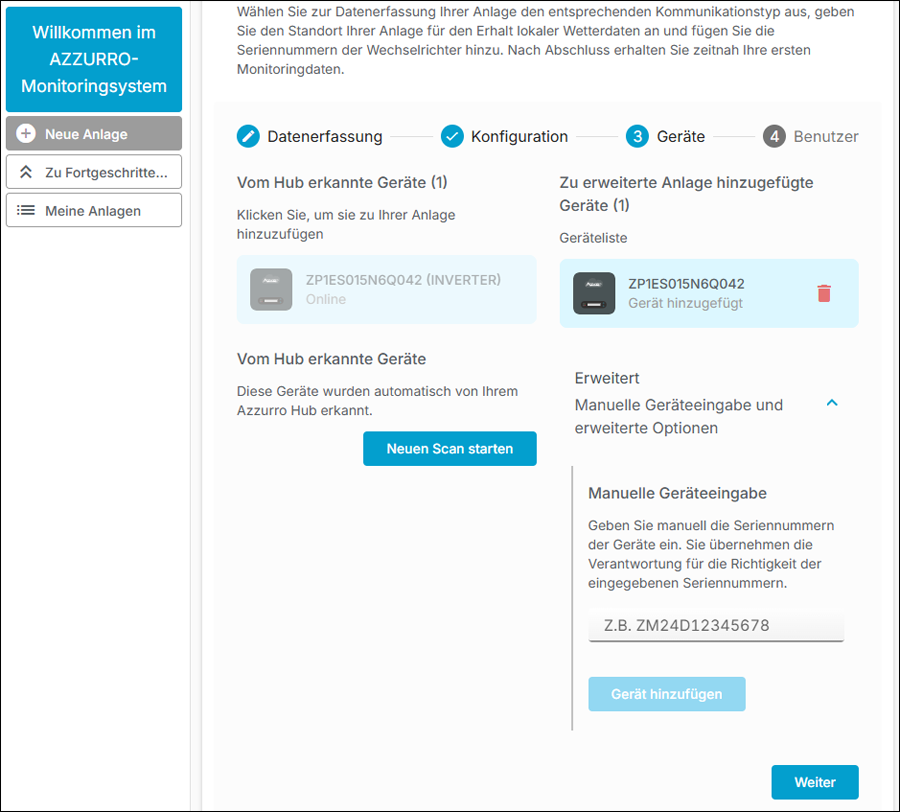Open Meine Anlagen in sidebar

point(94,211)
